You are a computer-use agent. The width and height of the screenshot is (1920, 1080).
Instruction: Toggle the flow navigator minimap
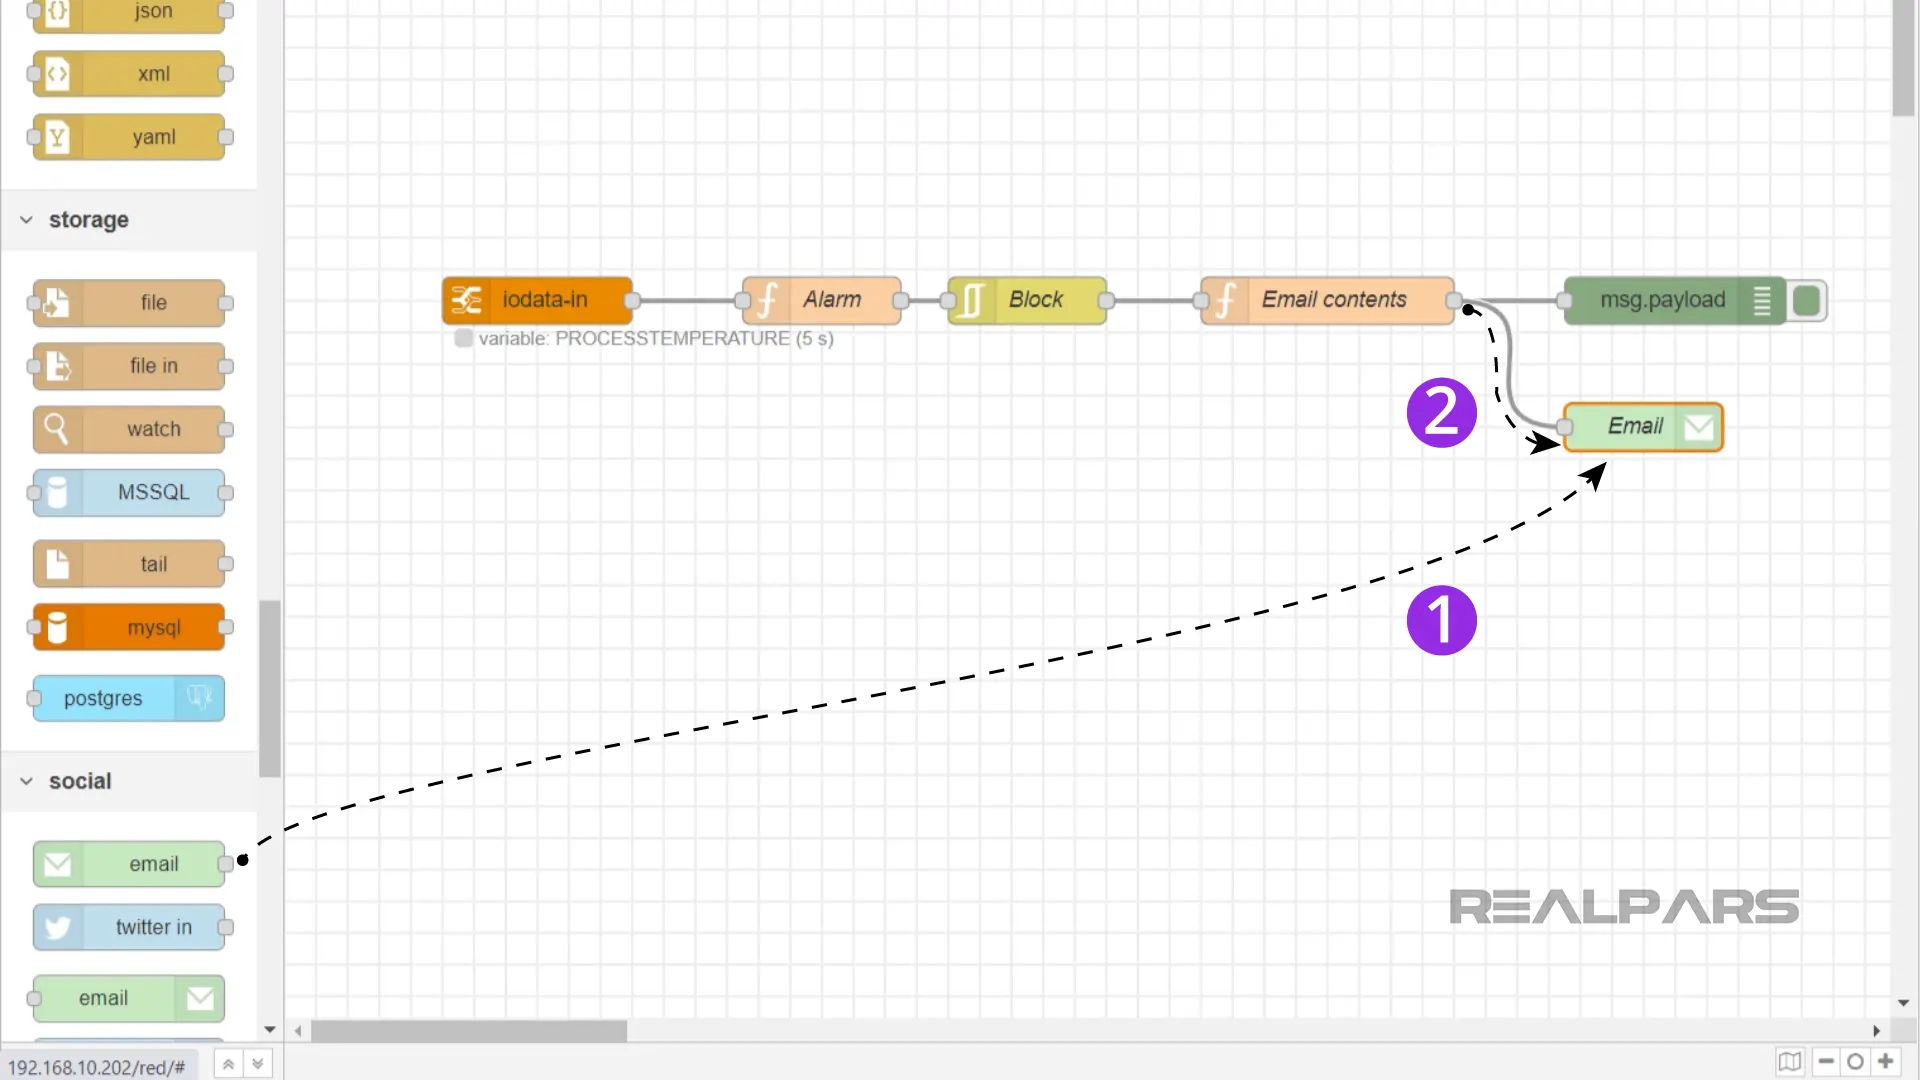tap(1790, 1062)
